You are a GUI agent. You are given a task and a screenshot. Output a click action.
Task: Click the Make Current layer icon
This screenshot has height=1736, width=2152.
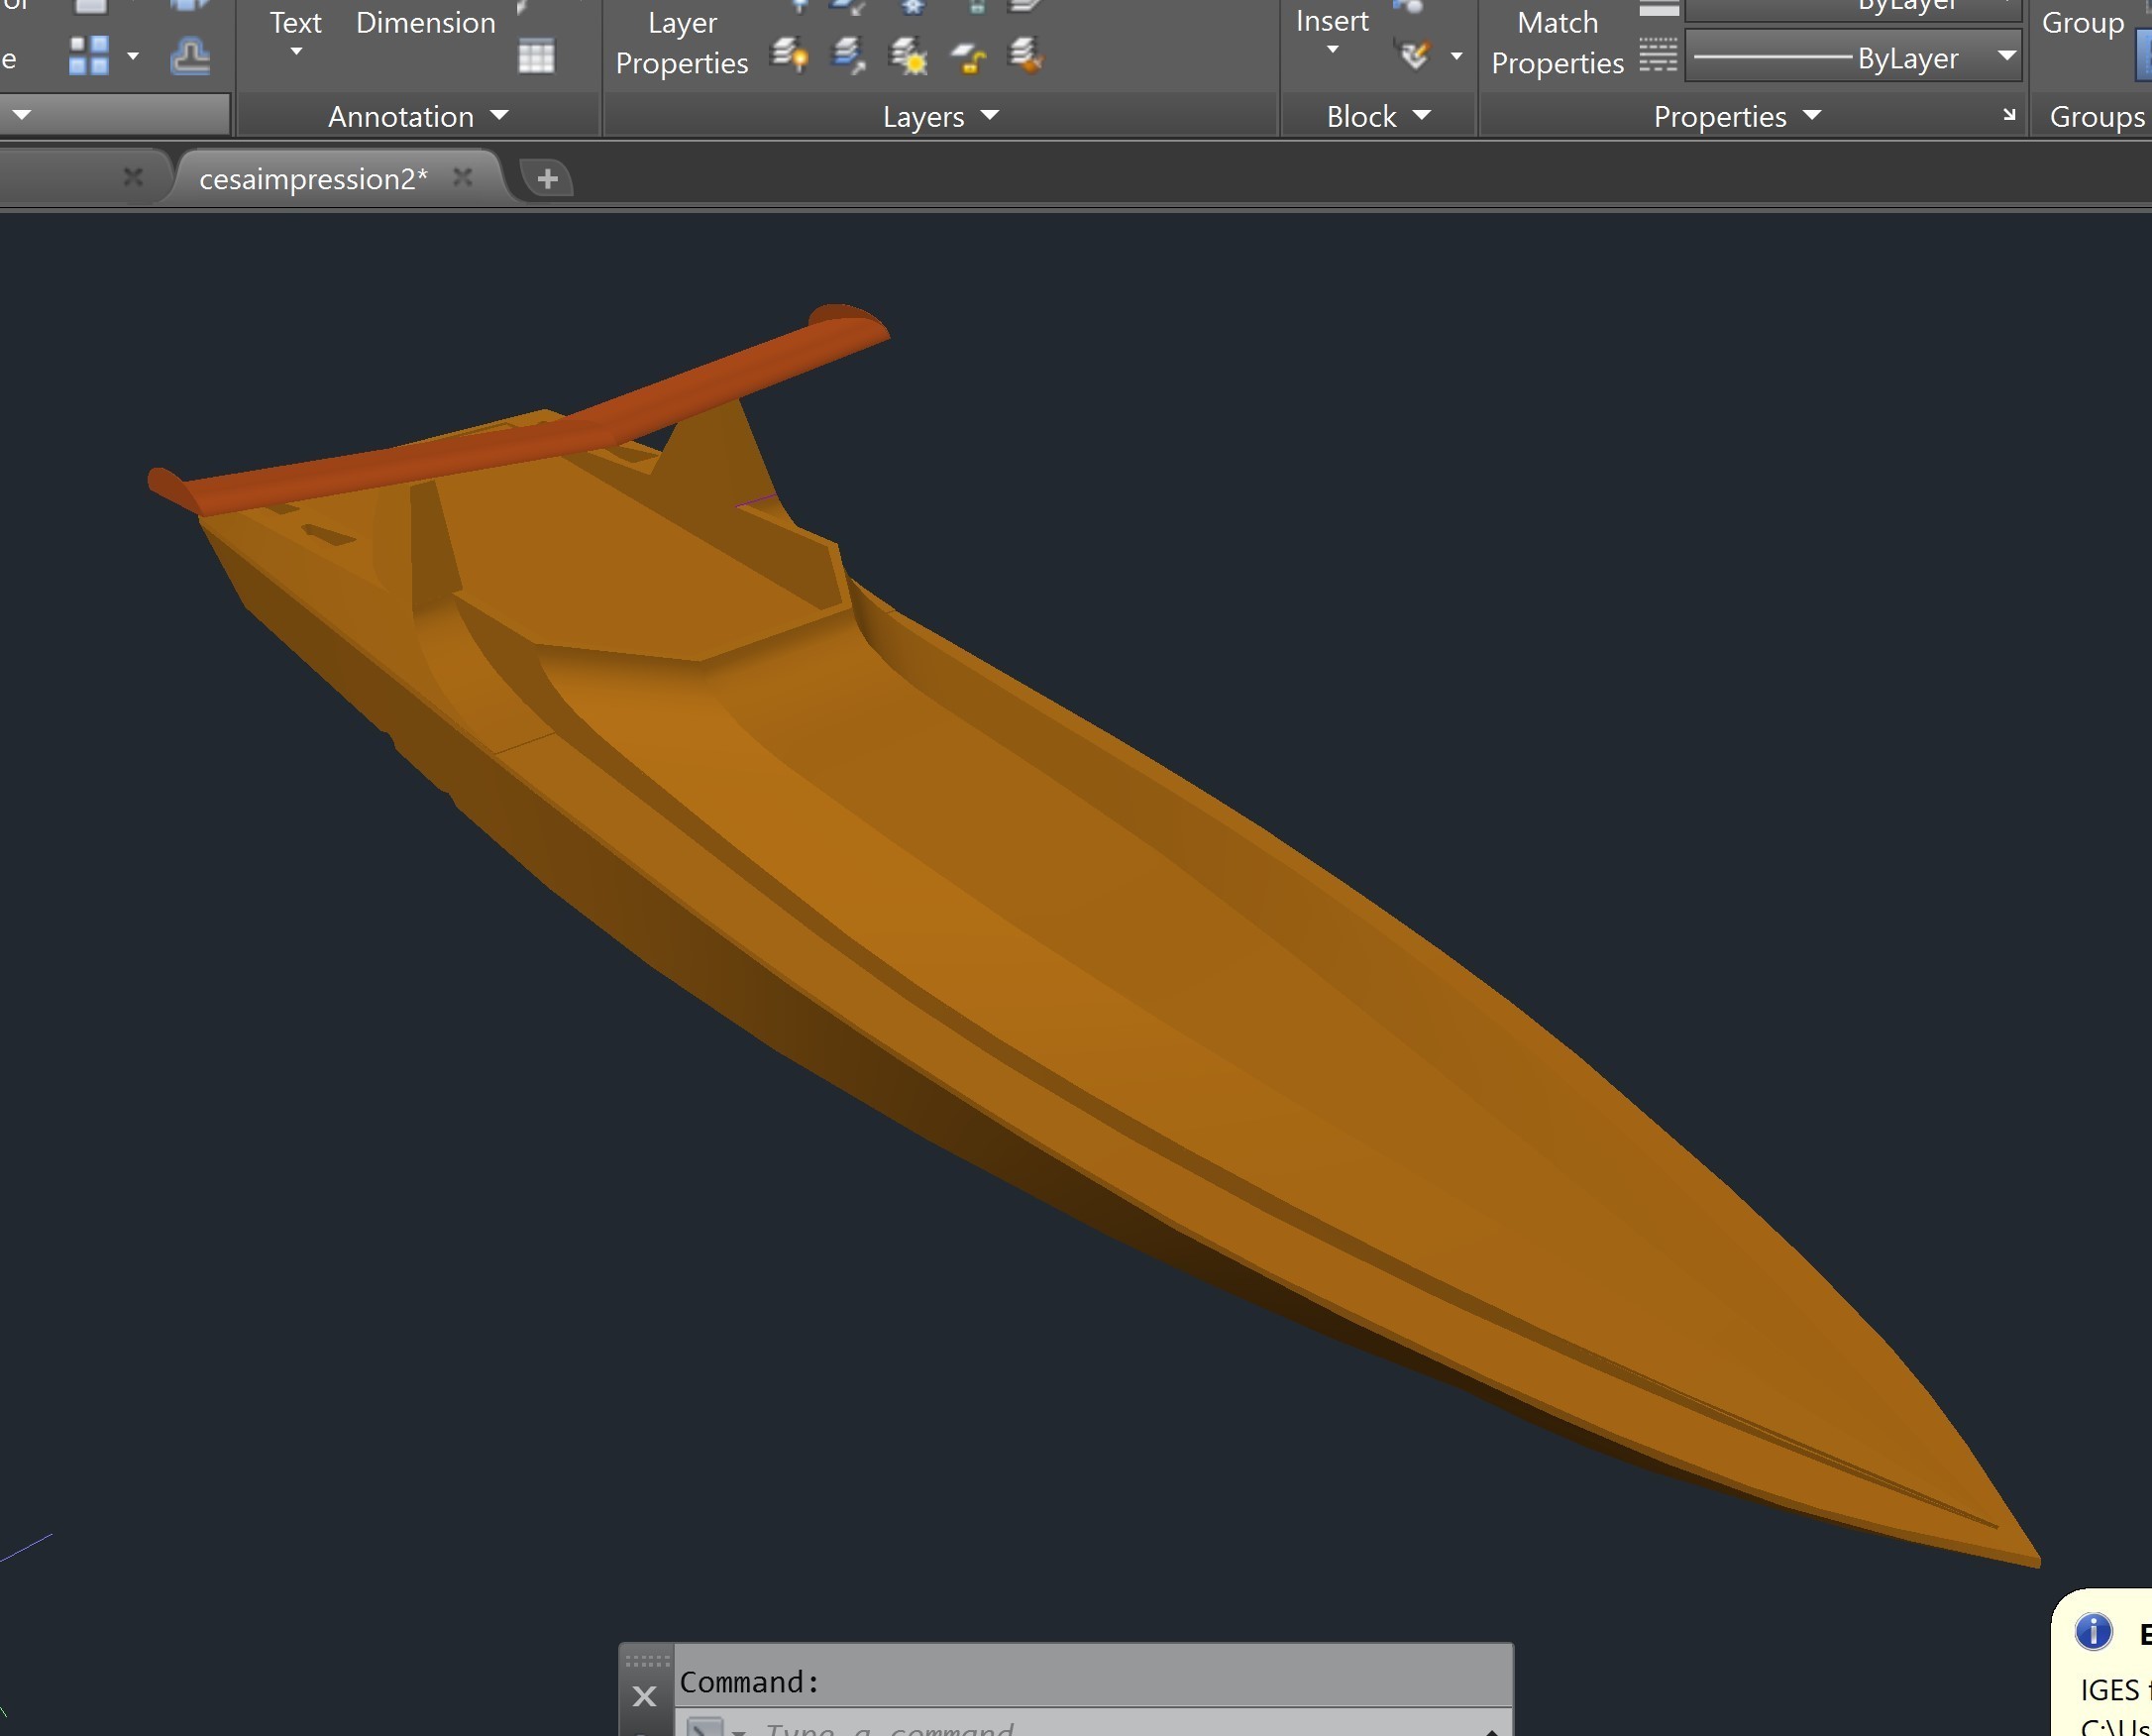(x=849, y=56)
